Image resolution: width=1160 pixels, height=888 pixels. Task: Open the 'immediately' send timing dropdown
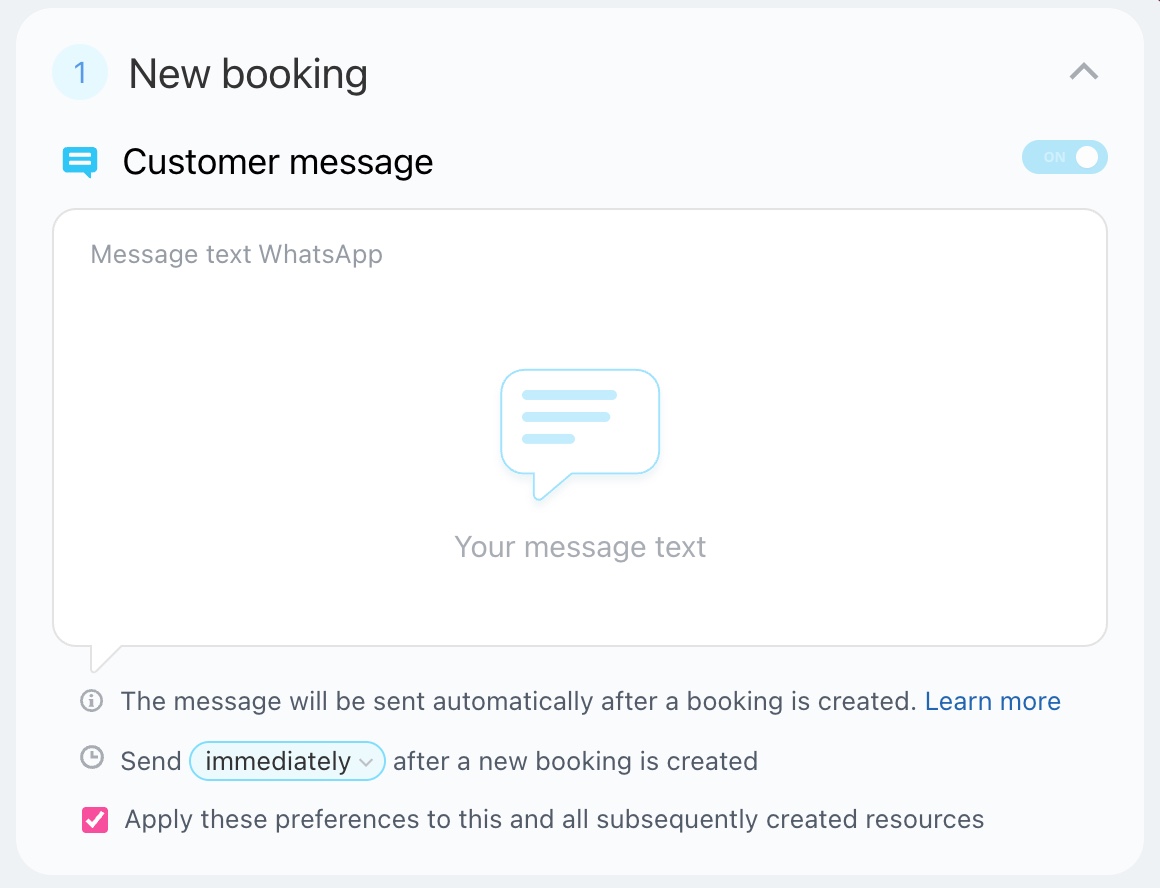coord(278,761)
